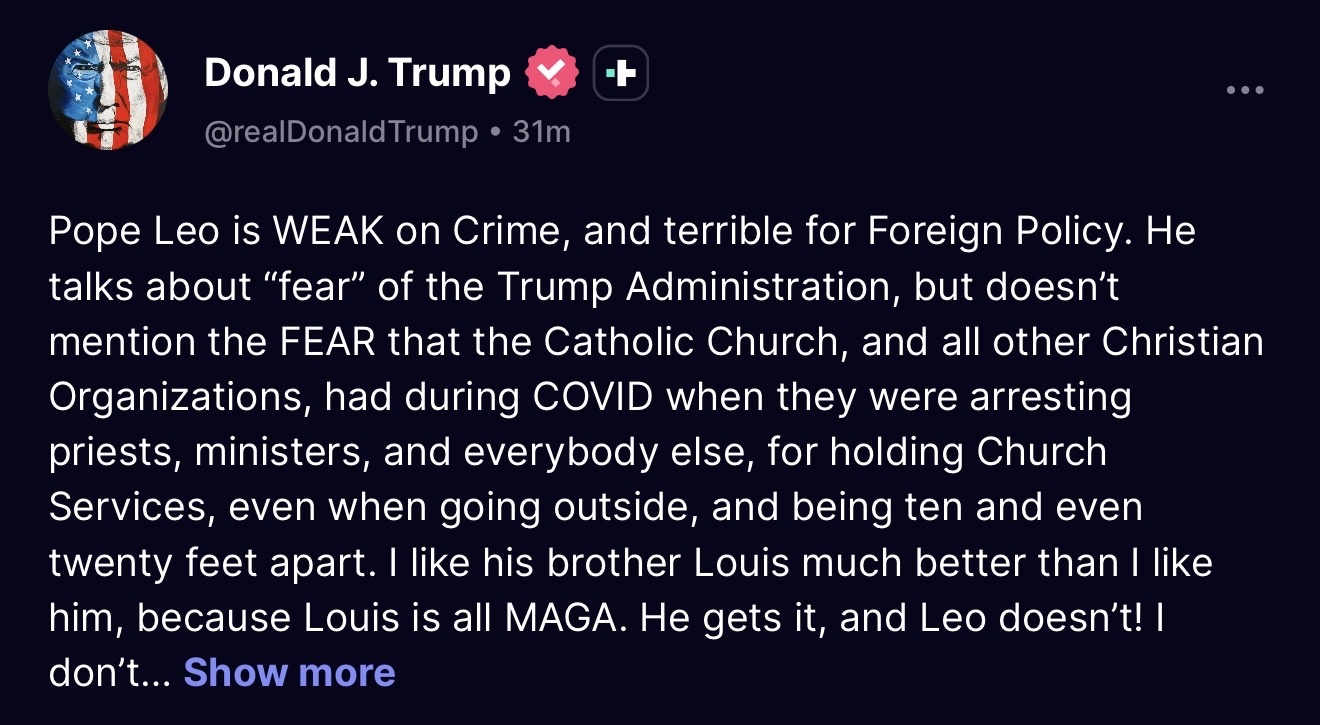Click the 31m post timestamp
Screen dimensions: 1320x725
click(541, 132)
